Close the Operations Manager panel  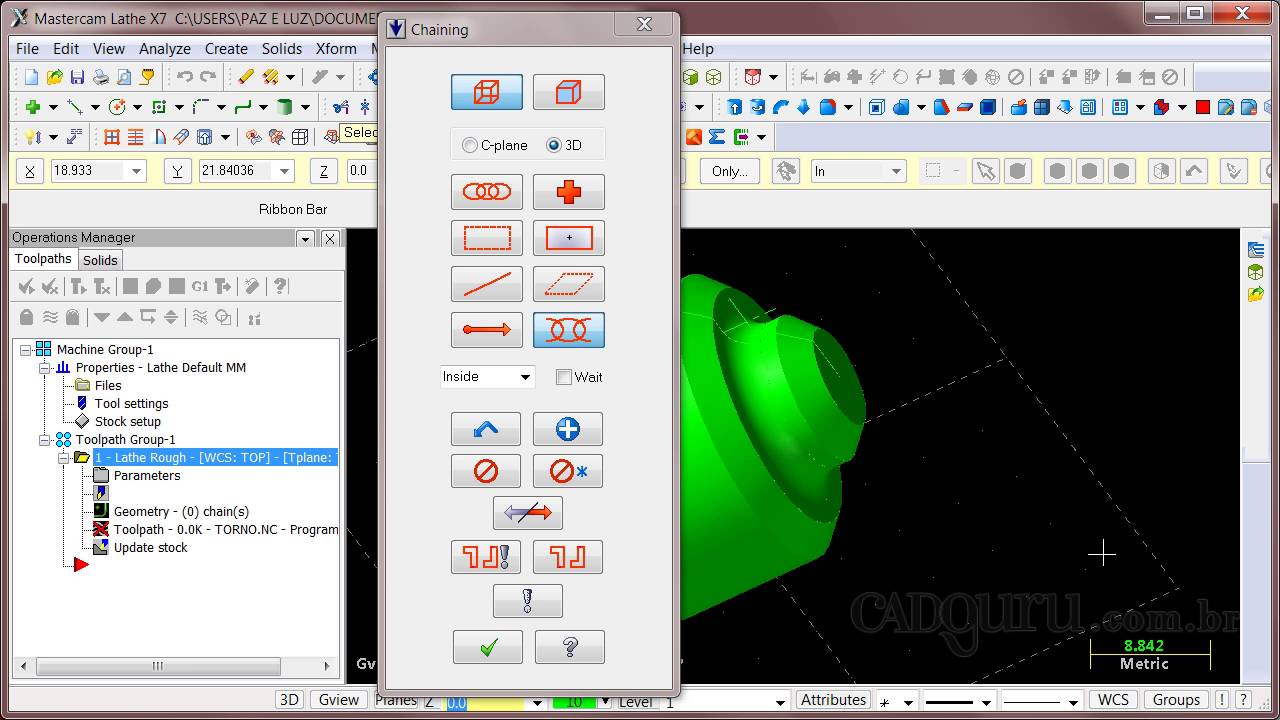(x=330, y=238)
